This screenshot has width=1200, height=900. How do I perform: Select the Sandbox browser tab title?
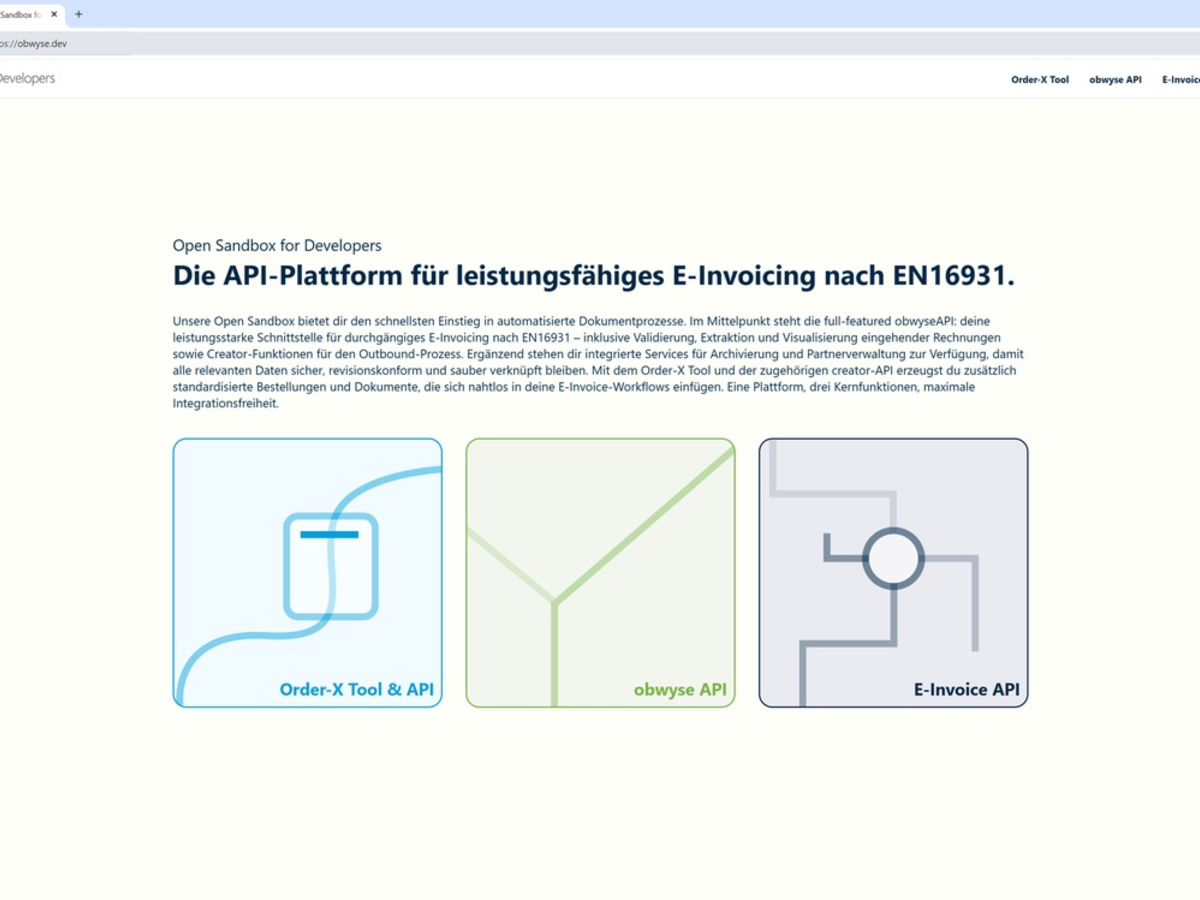tap(20, 14)
